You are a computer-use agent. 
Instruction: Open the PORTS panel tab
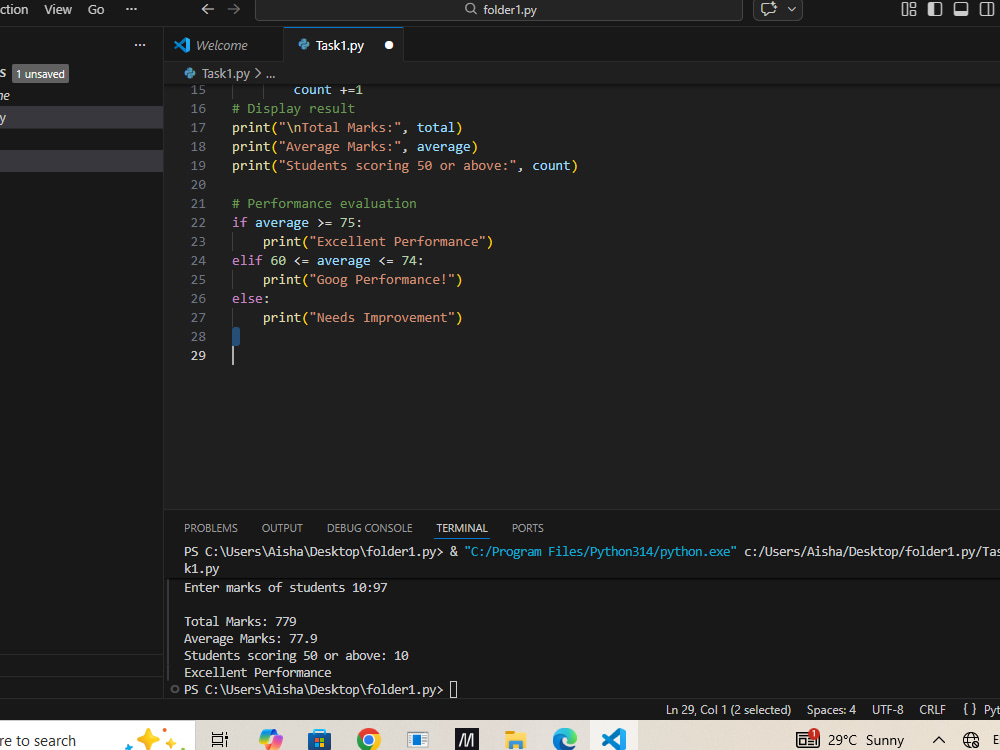tap(527, 528)
